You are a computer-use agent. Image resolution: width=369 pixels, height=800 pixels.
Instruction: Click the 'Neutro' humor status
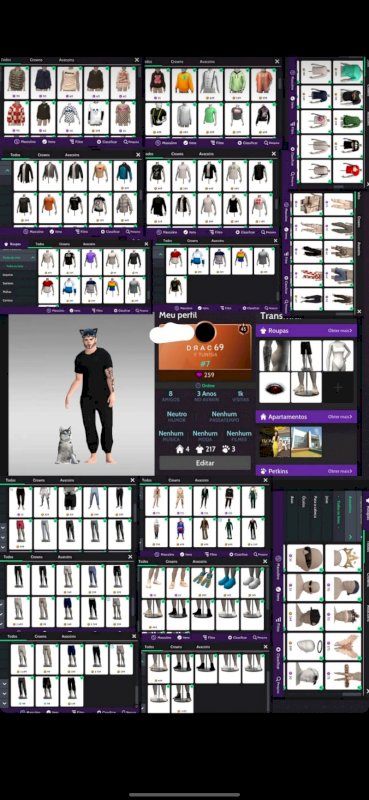(176, 416)
